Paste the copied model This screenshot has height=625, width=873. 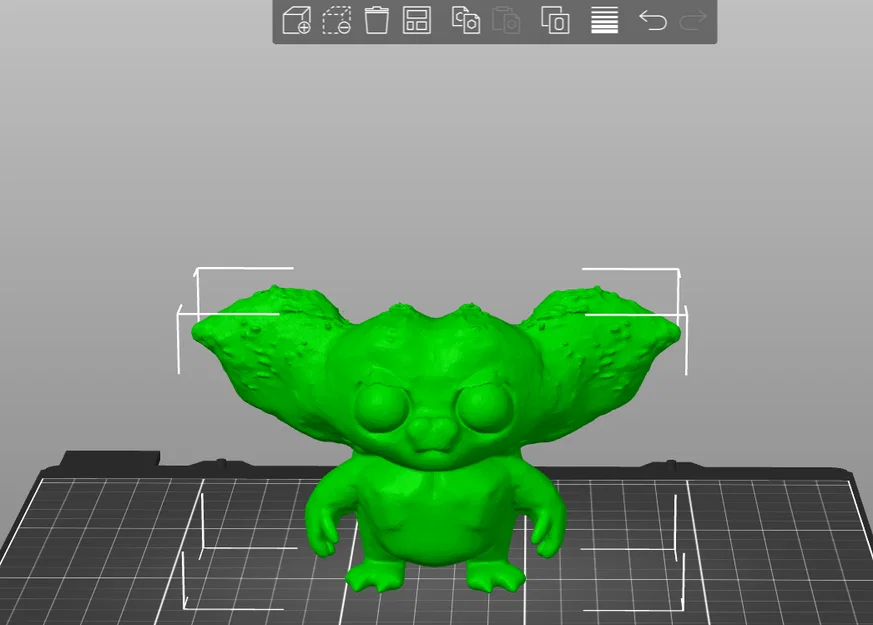click(506, 19)
